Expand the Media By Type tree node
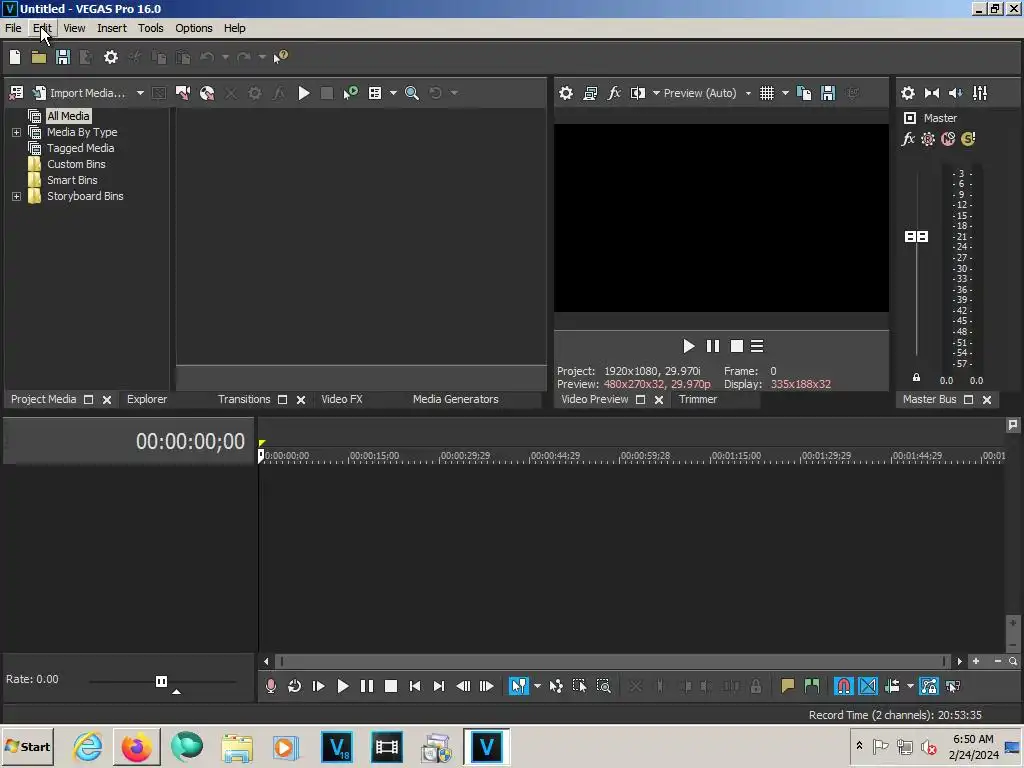The height and width of the screenshot is (768, 1024). click(x=16, y=133)
